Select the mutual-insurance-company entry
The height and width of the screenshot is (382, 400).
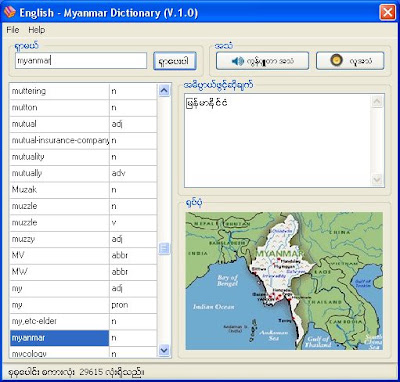pyautogui.click(x=83, y=141)
